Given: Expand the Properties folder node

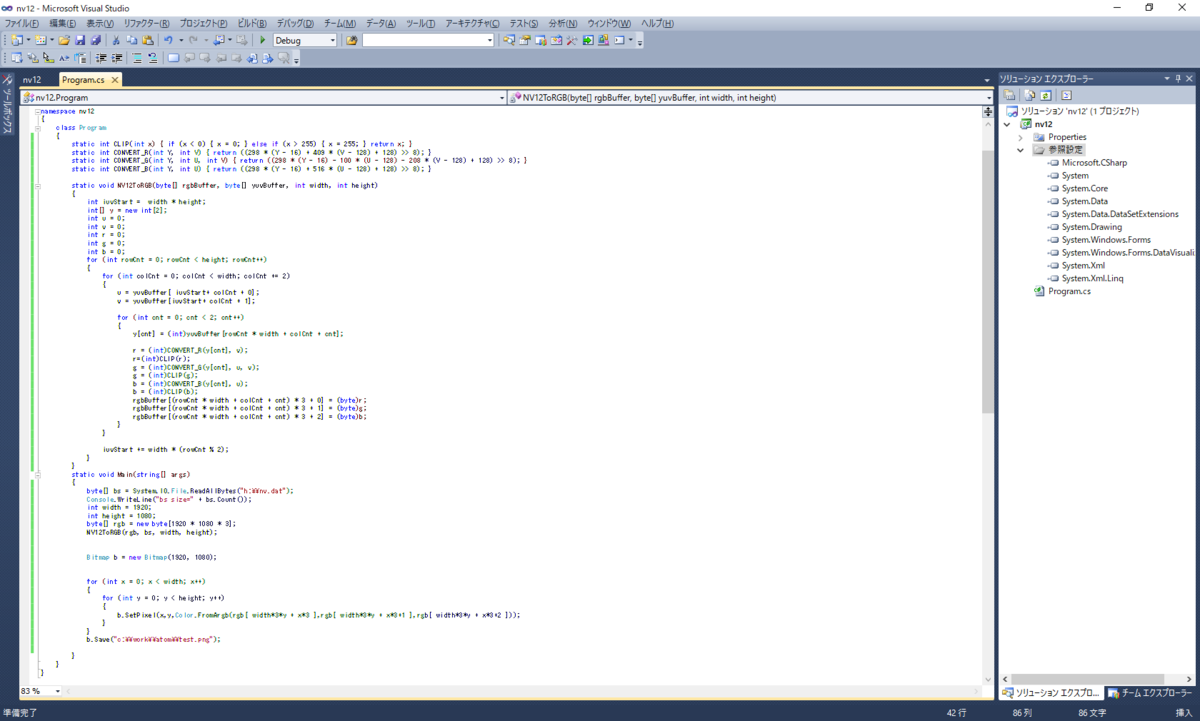Looking at the screenshot, I should [1021, 137].
